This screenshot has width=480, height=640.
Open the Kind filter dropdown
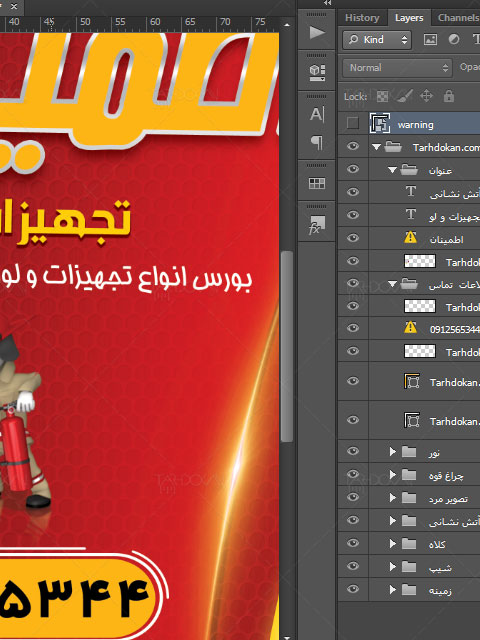pyautogui.click(x=377, y=40)
